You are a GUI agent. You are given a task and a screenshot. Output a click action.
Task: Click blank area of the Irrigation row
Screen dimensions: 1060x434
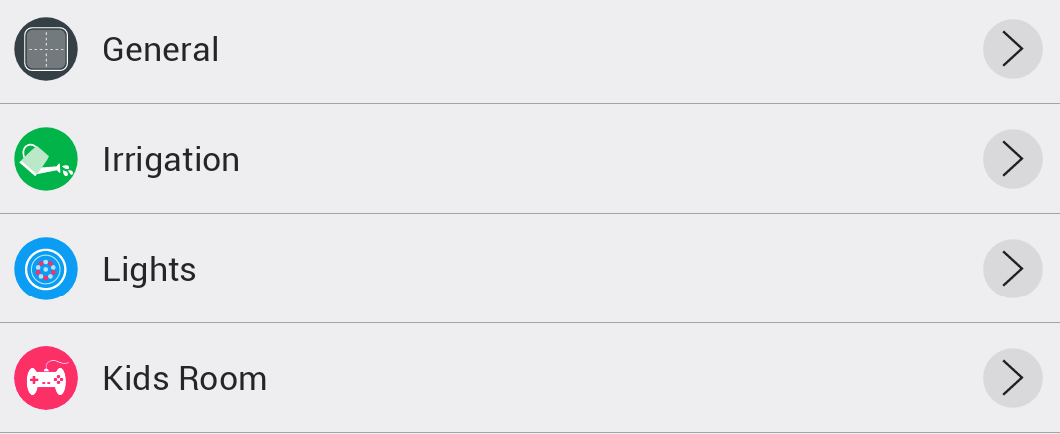(600, 159)
